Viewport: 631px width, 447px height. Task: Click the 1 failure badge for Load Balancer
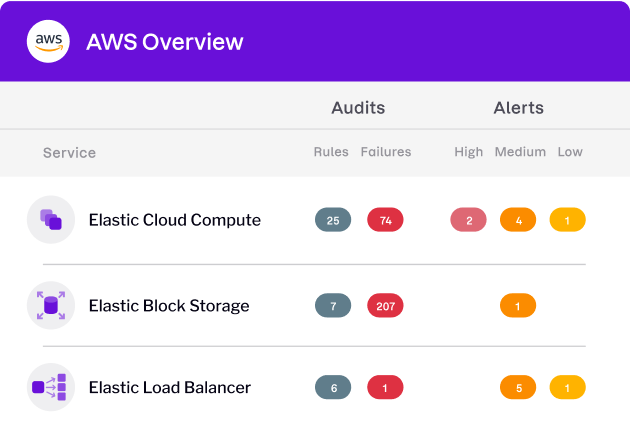(385, 387)
